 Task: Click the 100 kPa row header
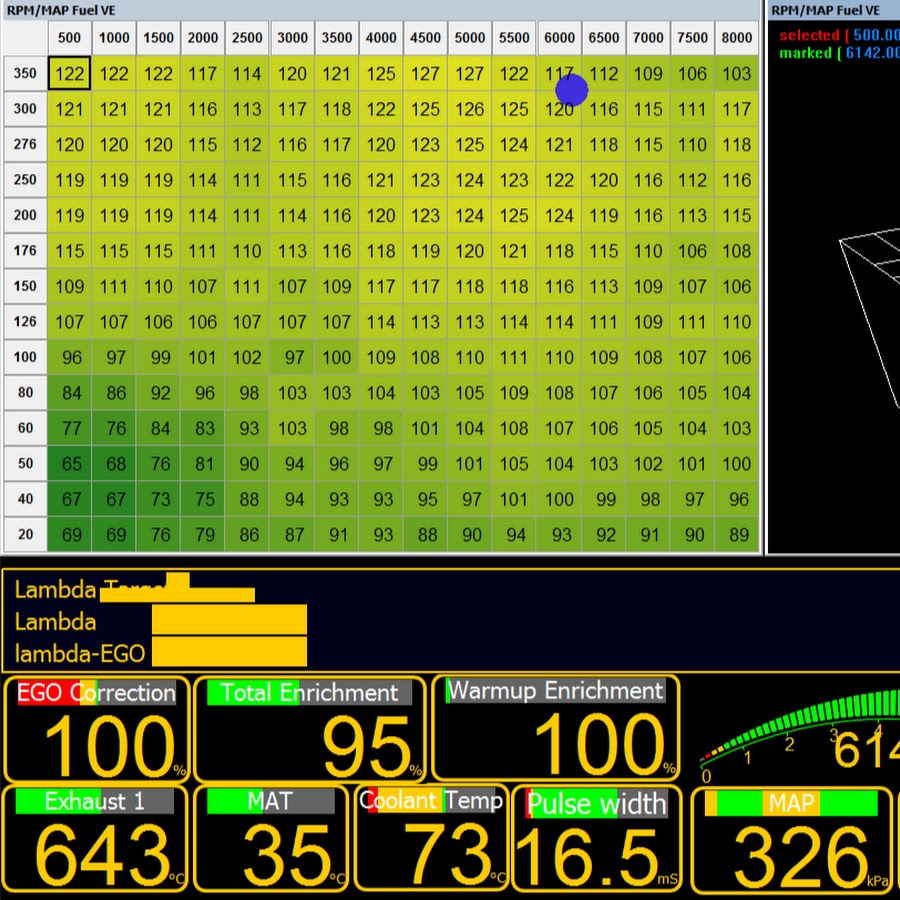coord(25,357)
